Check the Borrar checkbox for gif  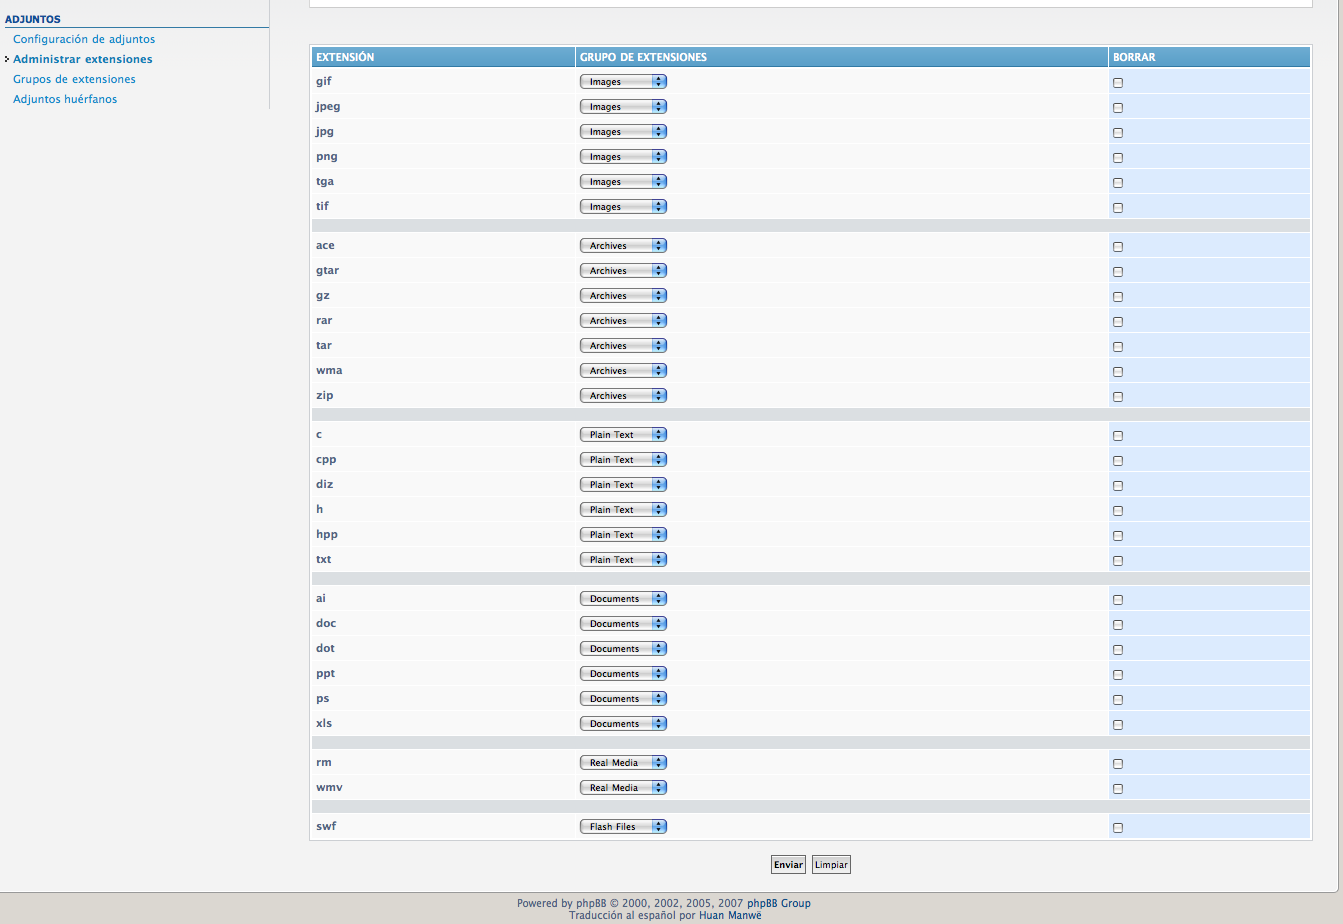coord(1118,83)
